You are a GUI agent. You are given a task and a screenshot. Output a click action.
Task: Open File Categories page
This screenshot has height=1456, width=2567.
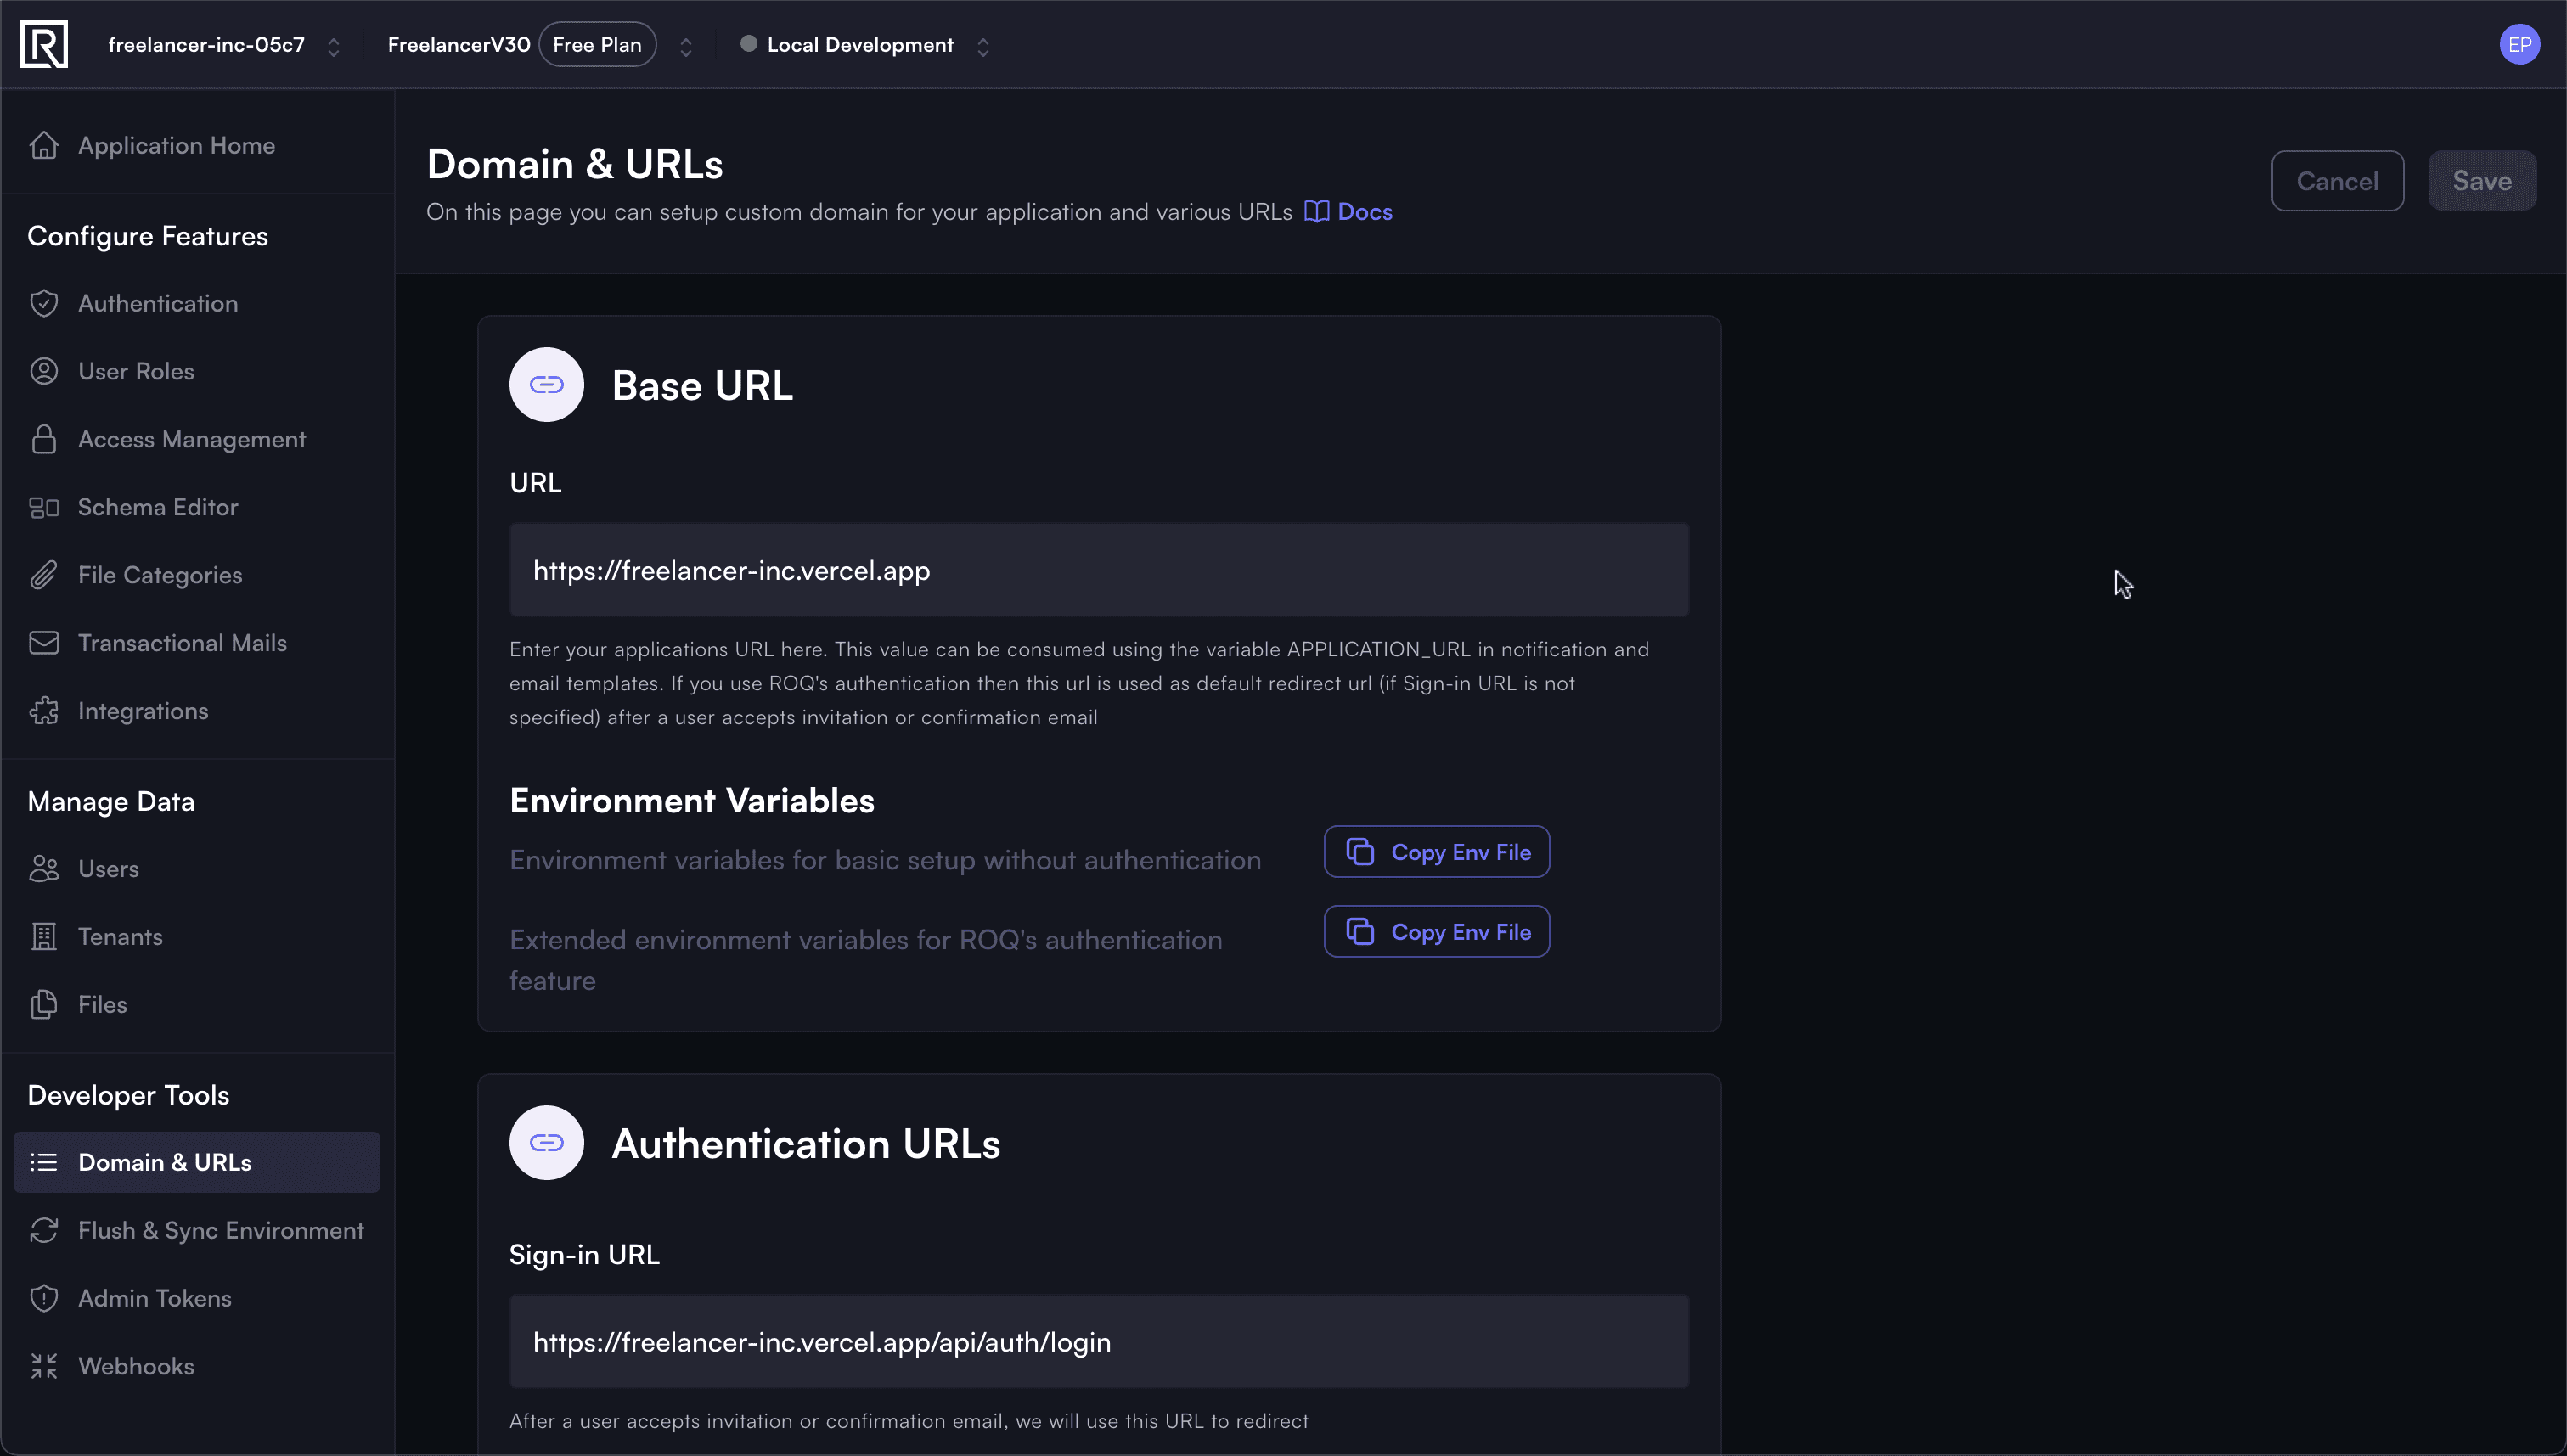click(197, 575)
